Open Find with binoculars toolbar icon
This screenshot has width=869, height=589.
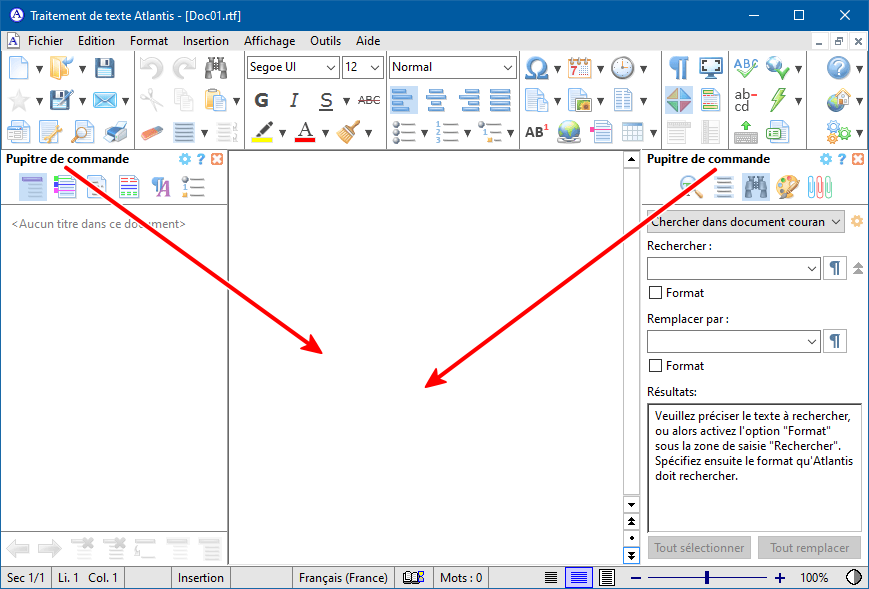[216, 68]
